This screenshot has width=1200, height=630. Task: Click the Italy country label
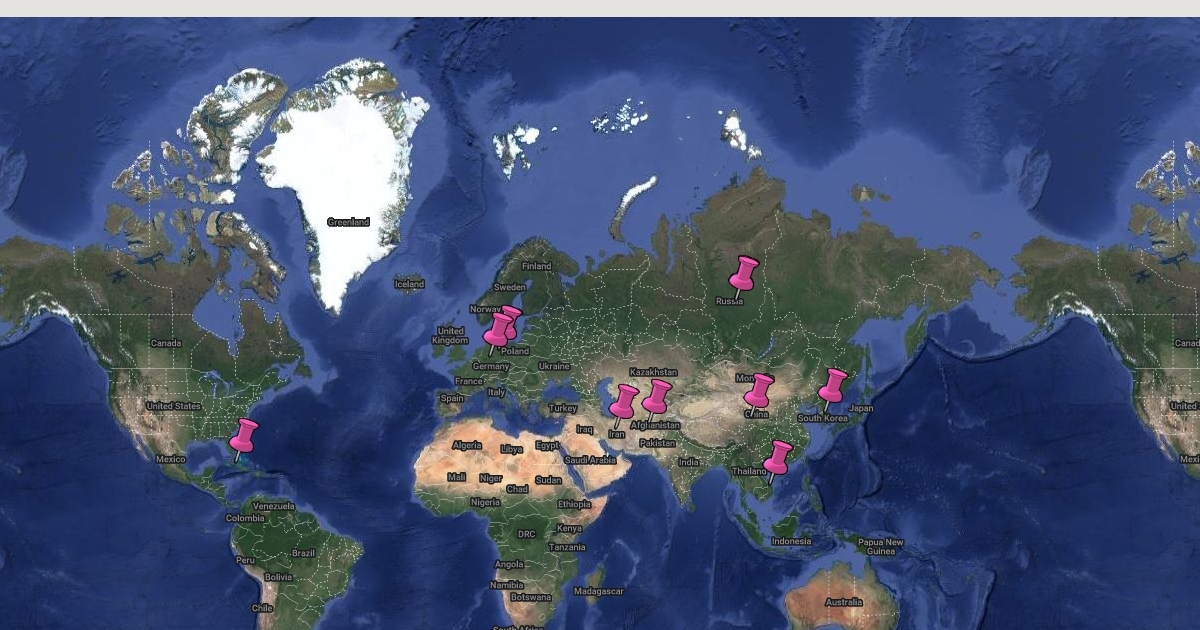(x=497, y=393)
